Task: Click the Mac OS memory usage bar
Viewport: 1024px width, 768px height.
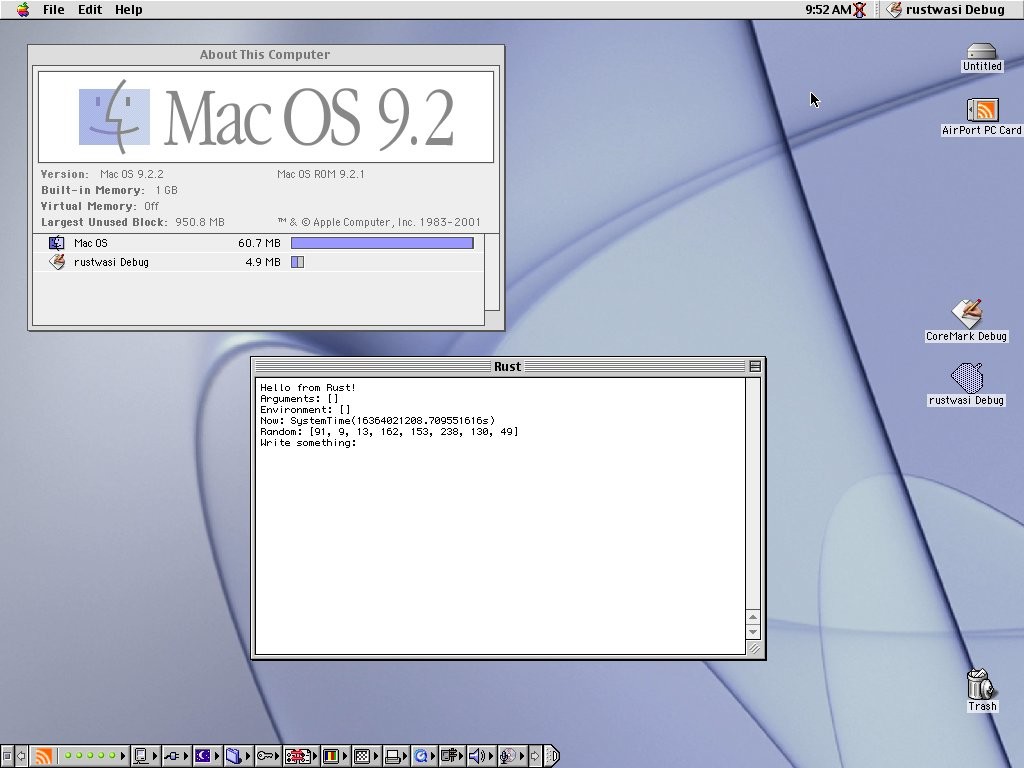Action: [x=382, y=243]
